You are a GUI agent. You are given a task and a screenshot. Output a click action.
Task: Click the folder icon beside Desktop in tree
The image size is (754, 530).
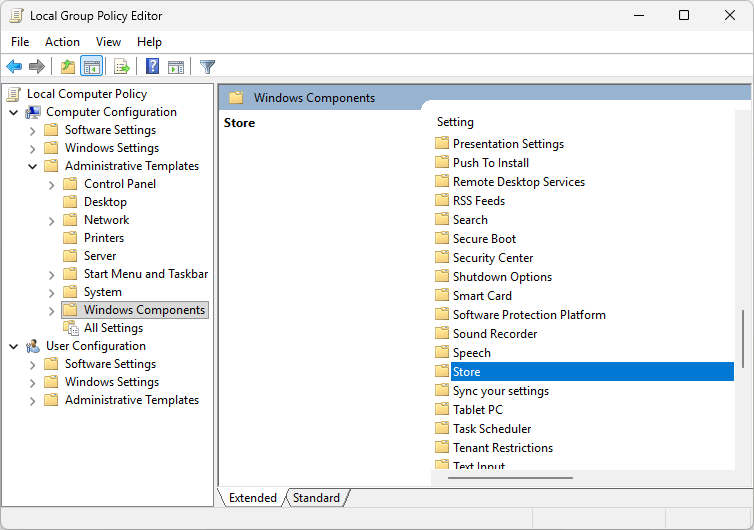(70, 202)
